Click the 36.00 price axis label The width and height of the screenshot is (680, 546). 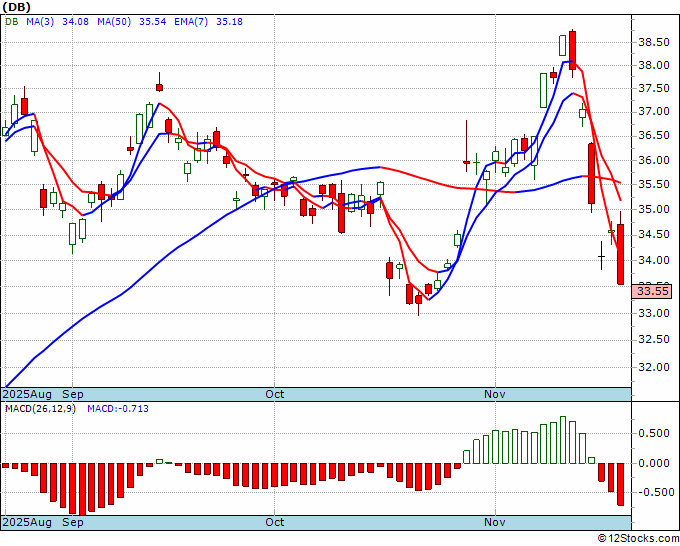(654, 160)
